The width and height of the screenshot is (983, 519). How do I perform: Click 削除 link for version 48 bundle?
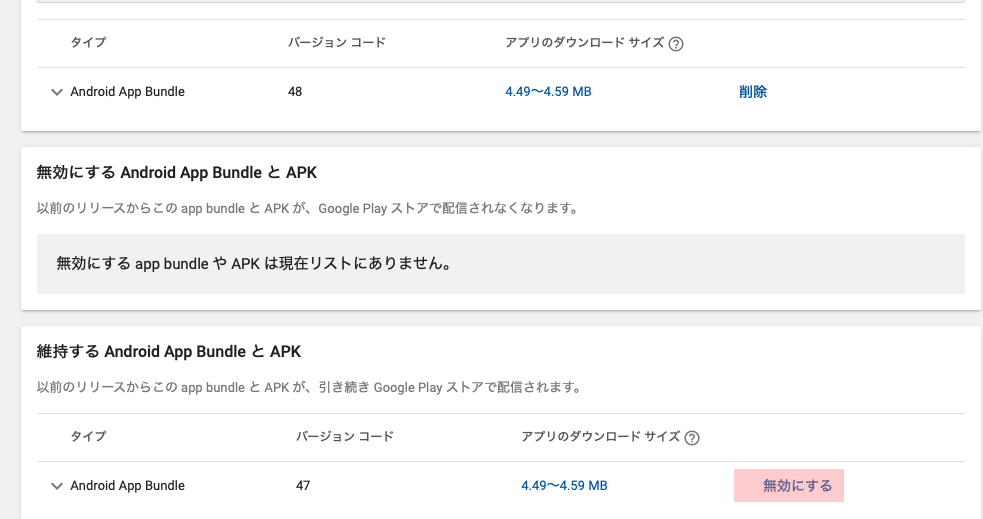click(753, 92)
